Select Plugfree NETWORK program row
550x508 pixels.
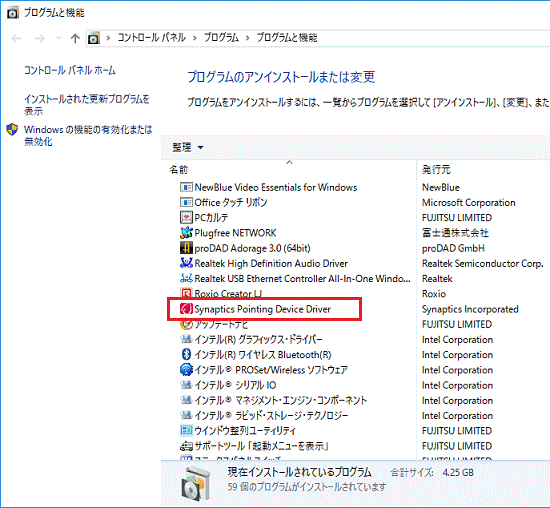[235, 233]
